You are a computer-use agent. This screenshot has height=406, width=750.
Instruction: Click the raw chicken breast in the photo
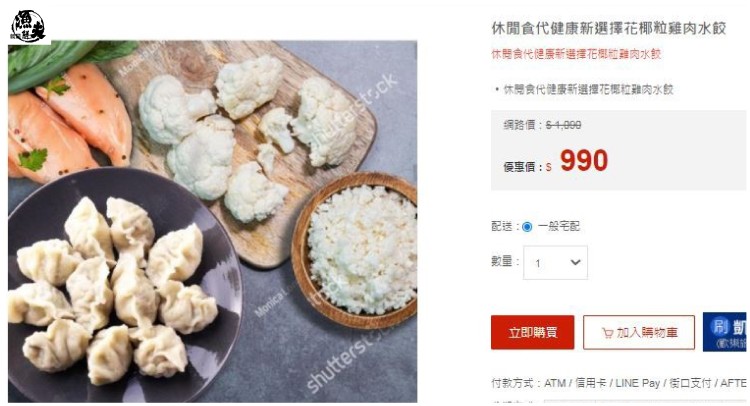[67, 122]
